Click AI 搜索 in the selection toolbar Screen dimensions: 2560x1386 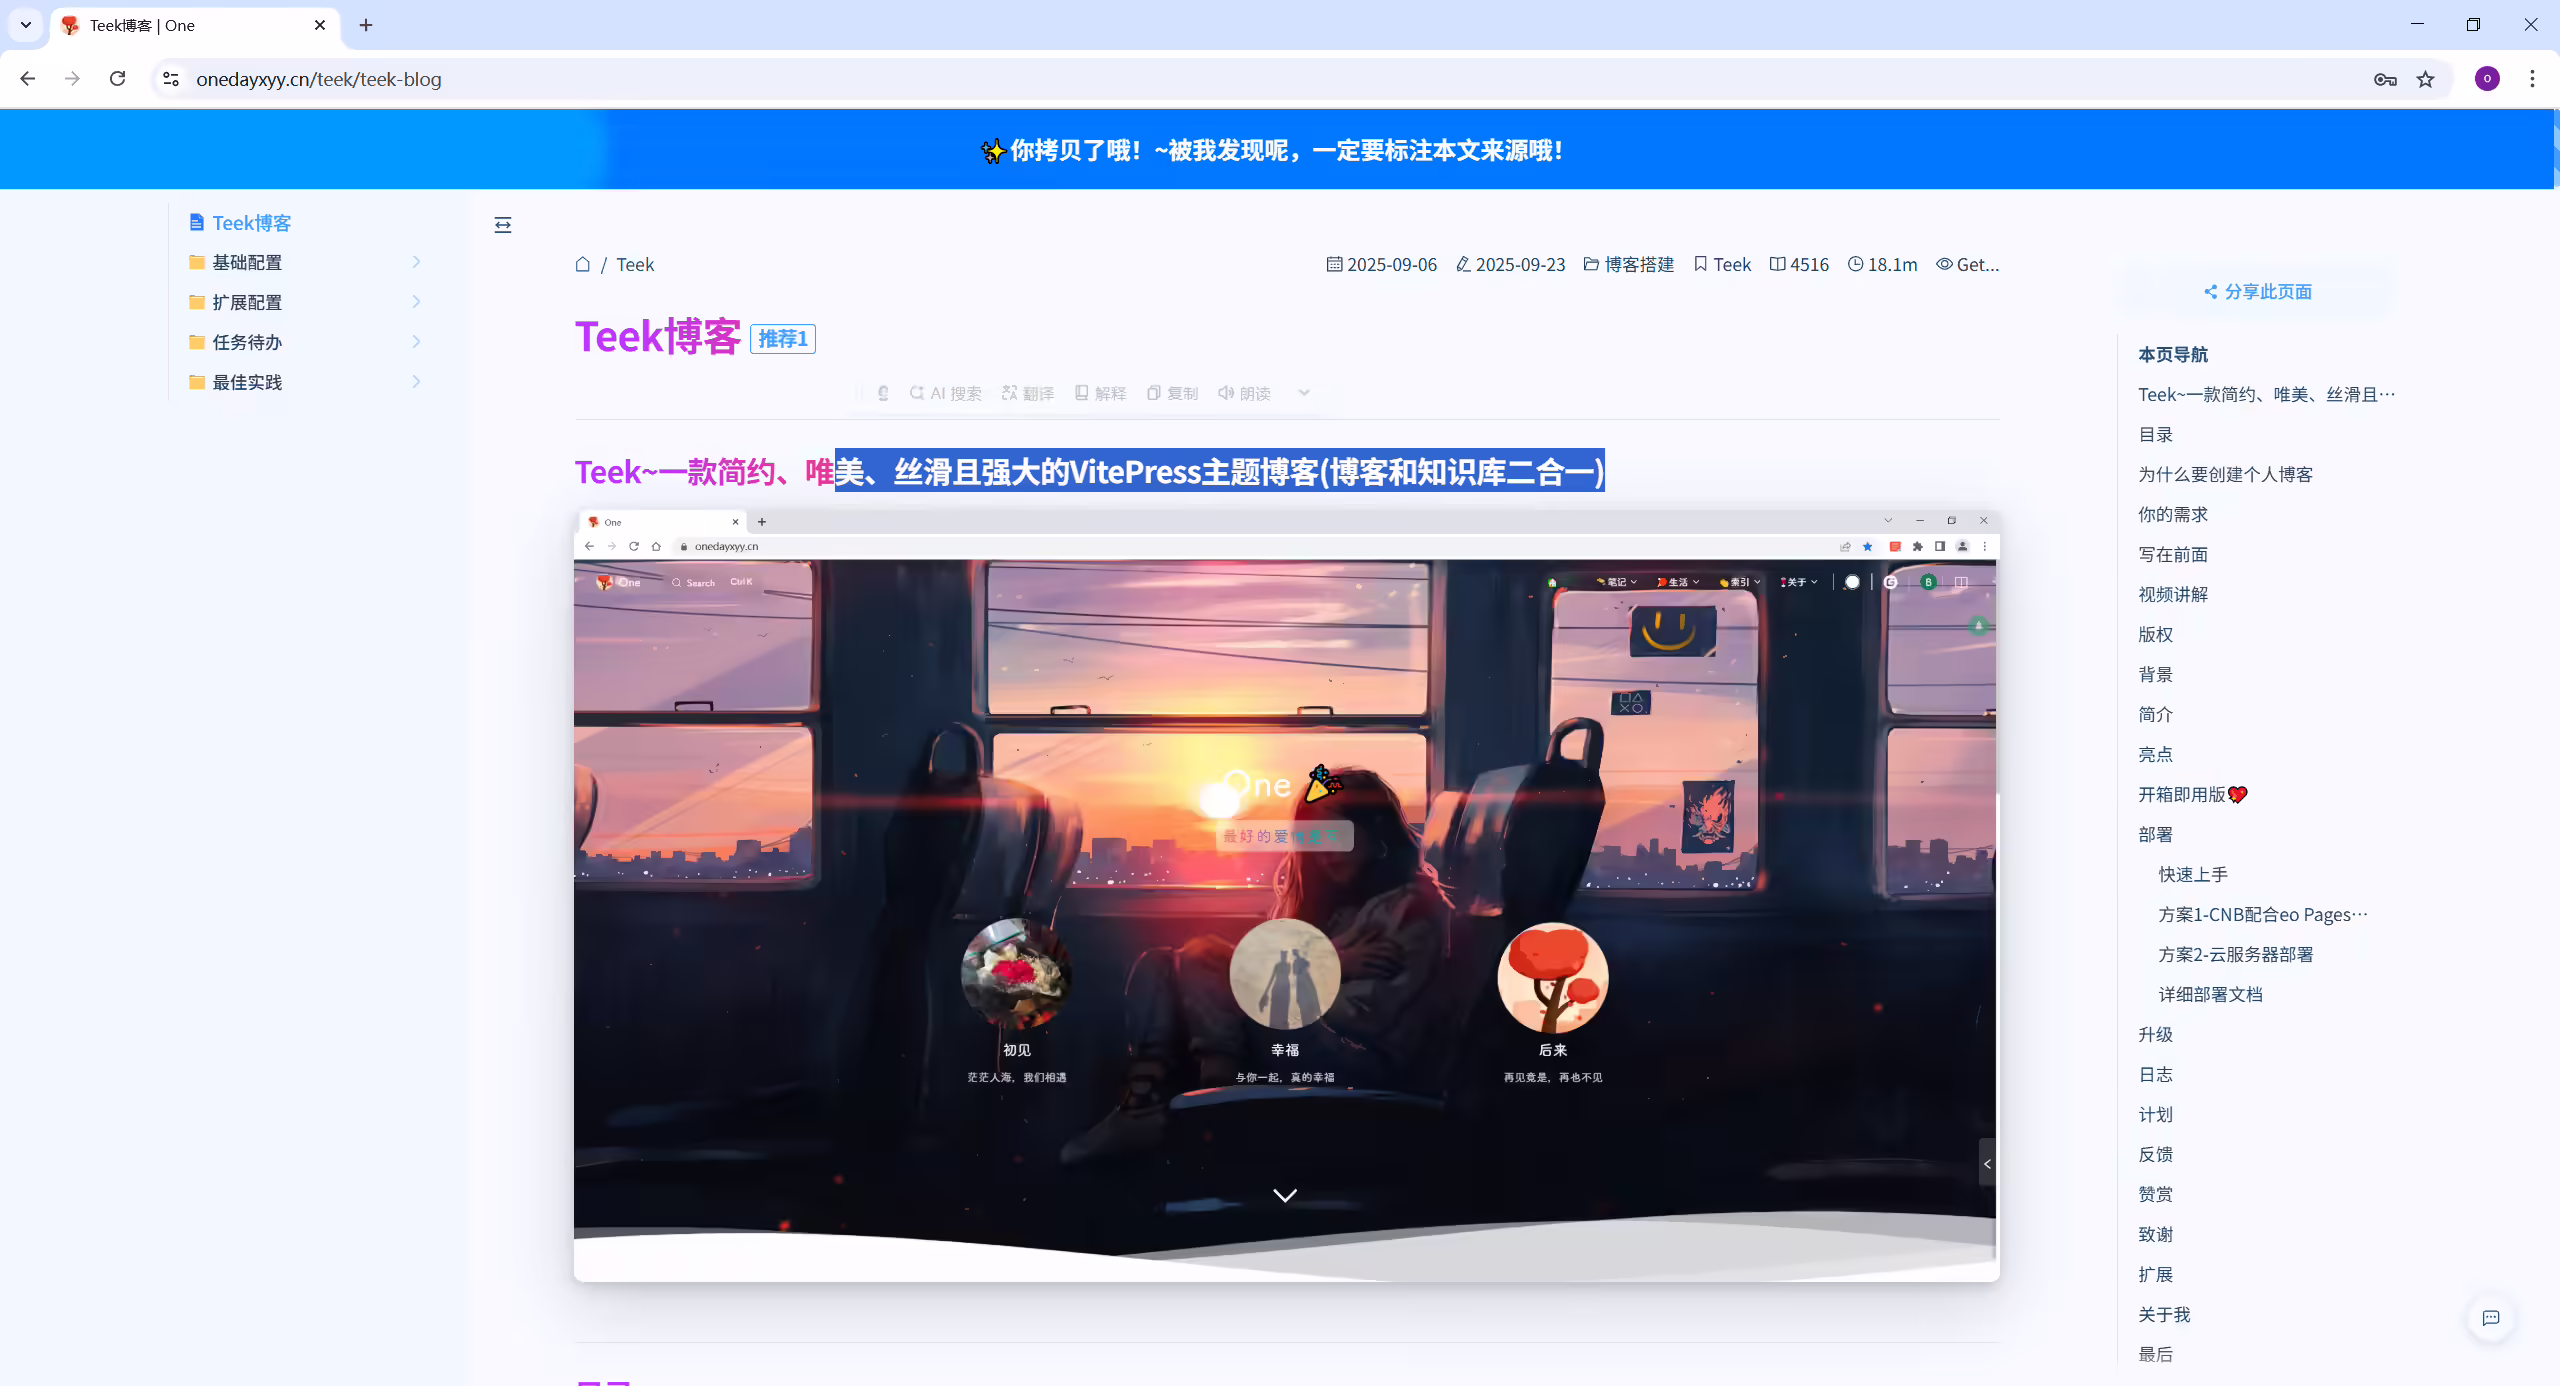pos(946,393)
